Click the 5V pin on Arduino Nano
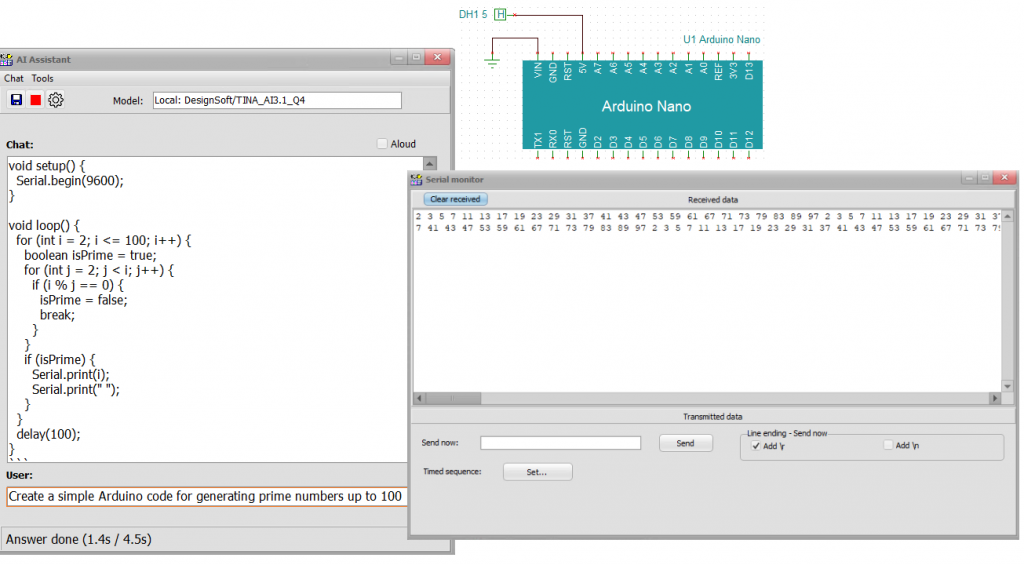This screenshot has width=1024, height=565. tap(583, 68)
